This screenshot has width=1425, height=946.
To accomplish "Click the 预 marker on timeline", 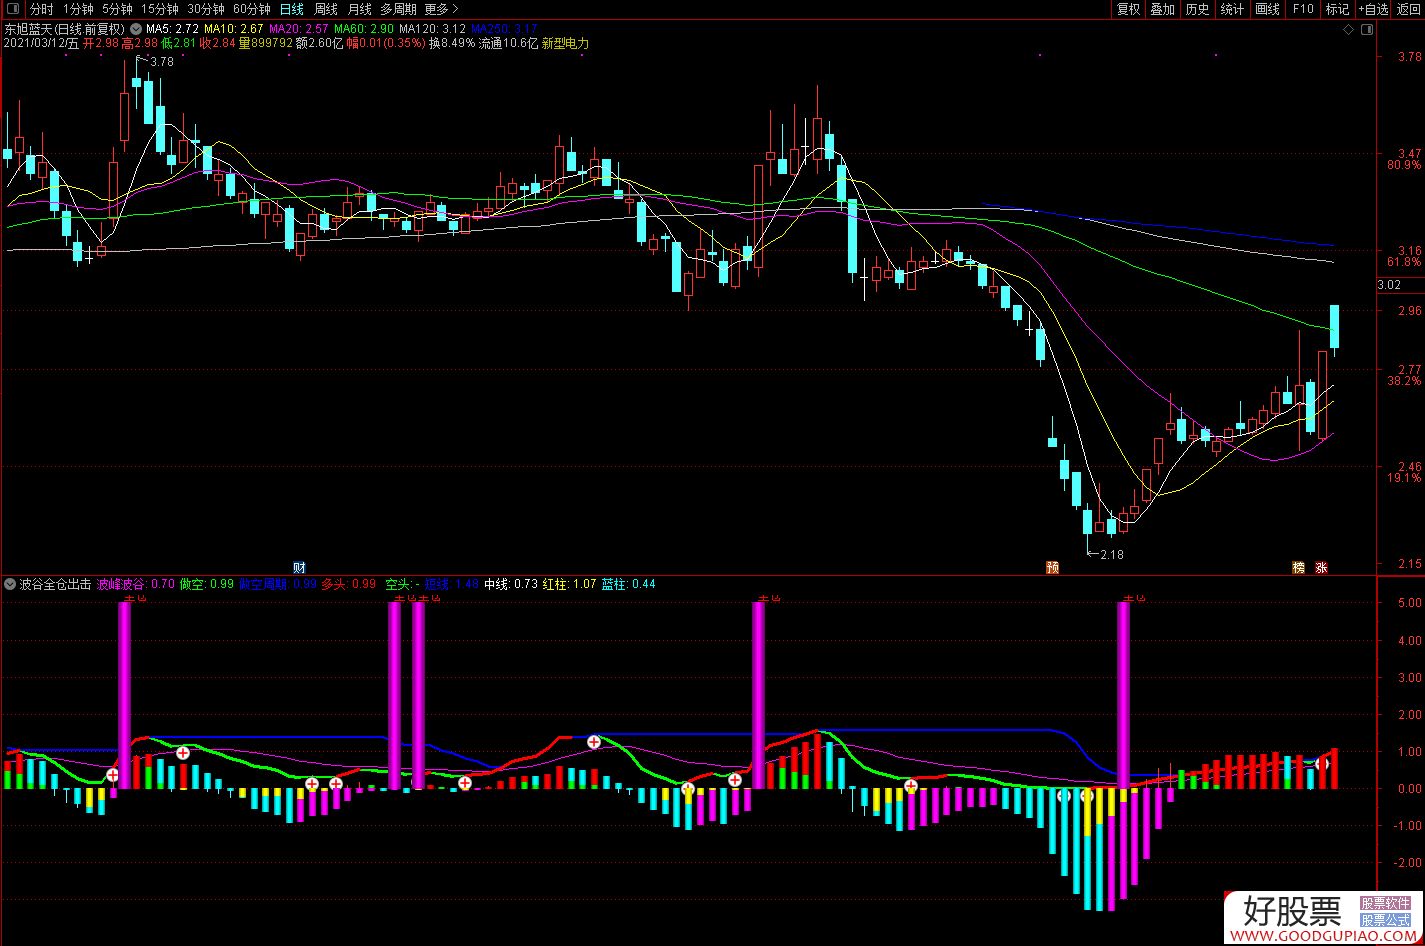I will 1052,567.
